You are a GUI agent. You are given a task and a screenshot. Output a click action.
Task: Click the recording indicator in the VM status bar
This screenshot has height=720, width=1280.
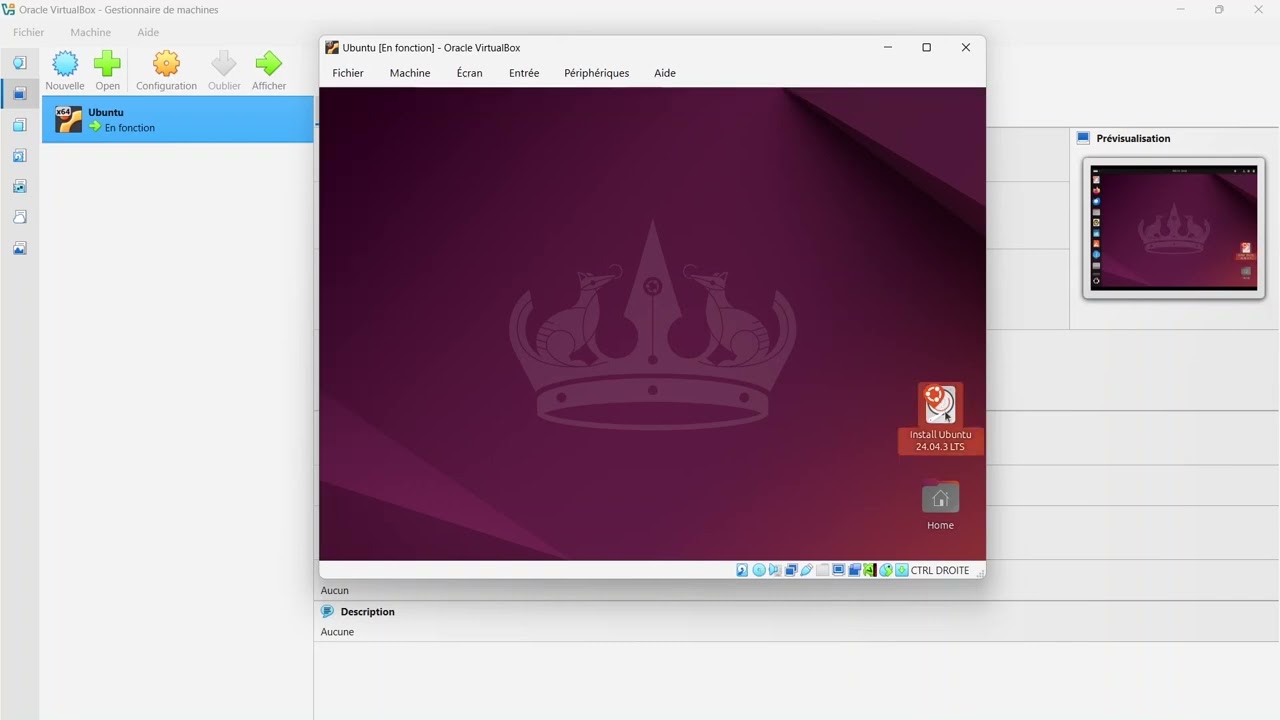855,570
